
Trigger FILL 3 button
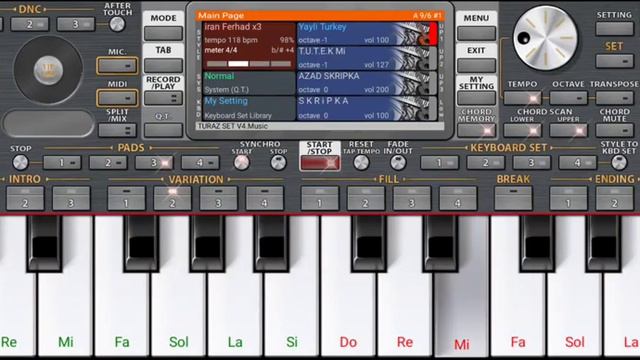coord(412,198)
